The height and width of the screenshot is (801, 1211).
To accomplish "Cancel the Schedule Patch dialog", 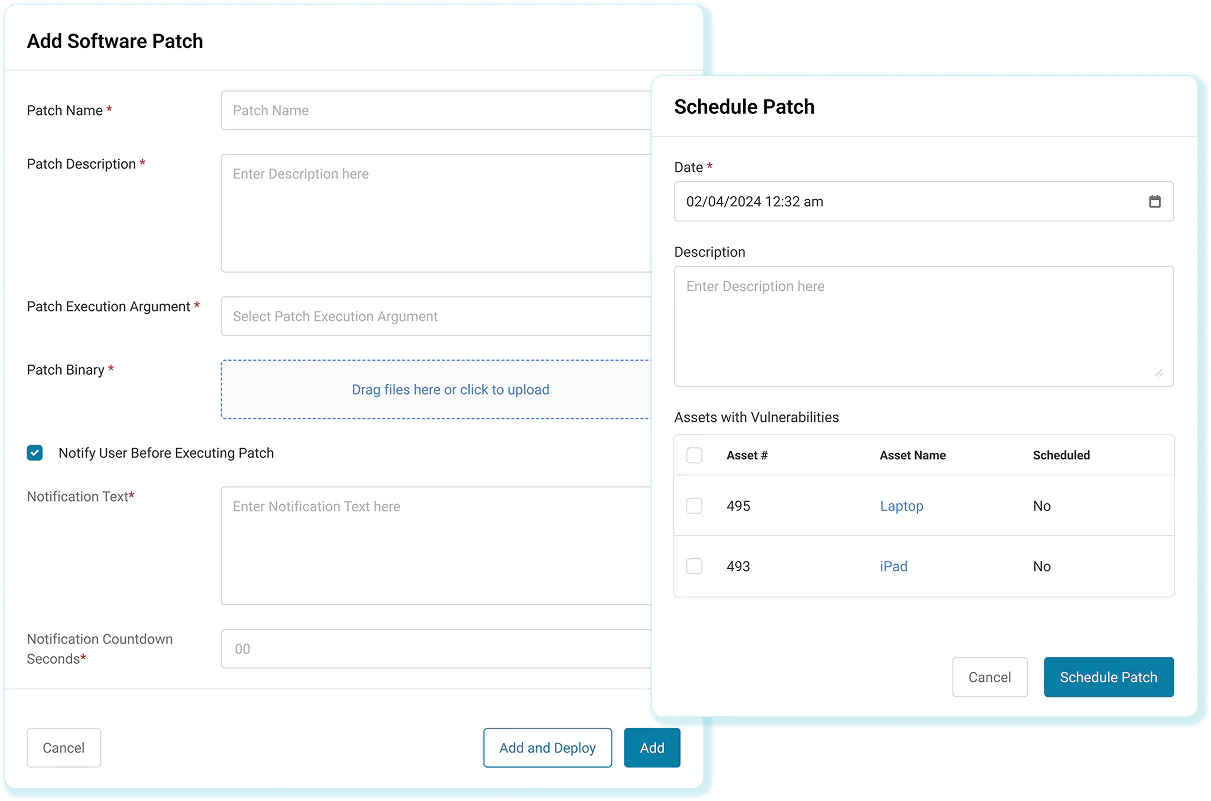I will (x=989, y=677).
